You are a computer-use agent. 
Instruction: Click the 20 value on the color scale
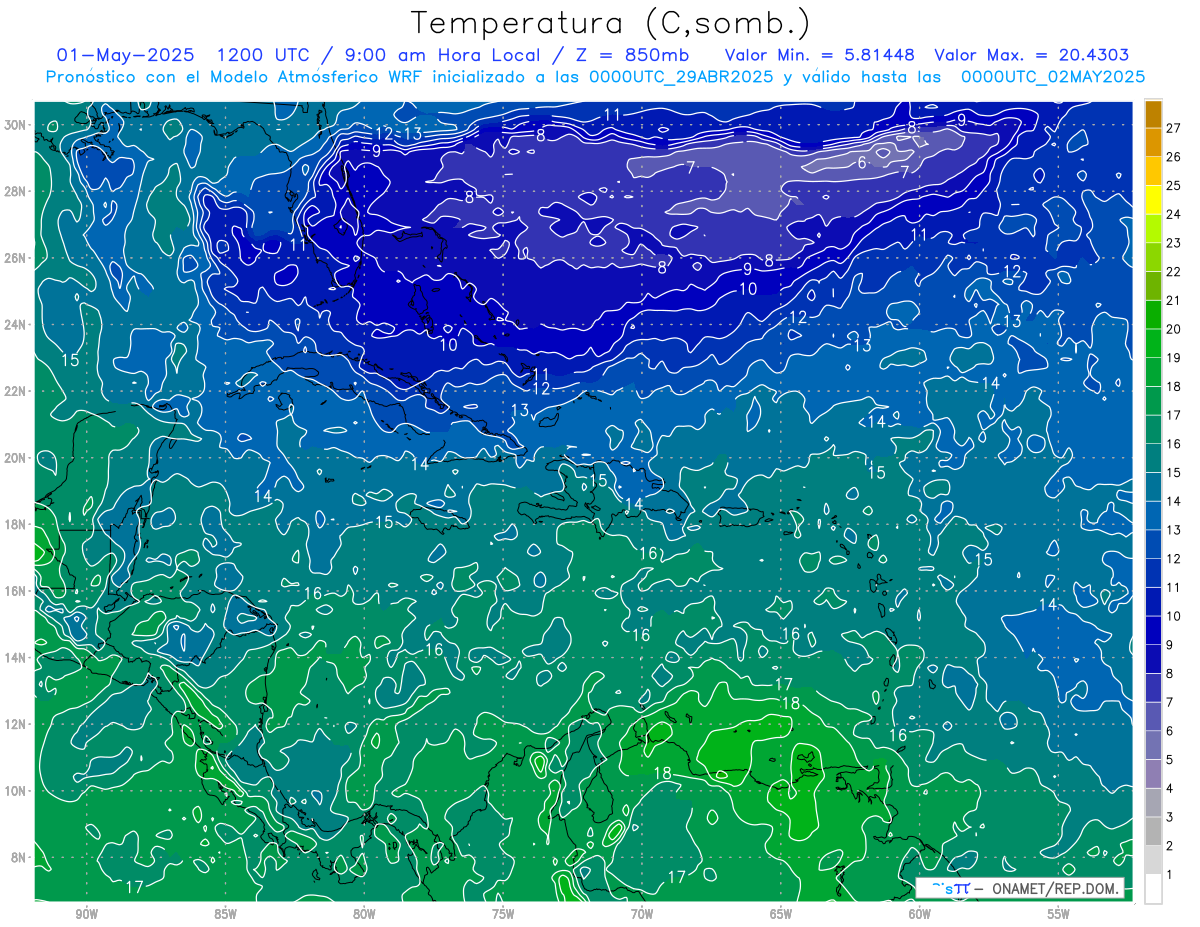pyautogui.click(x=1173, y=329)
